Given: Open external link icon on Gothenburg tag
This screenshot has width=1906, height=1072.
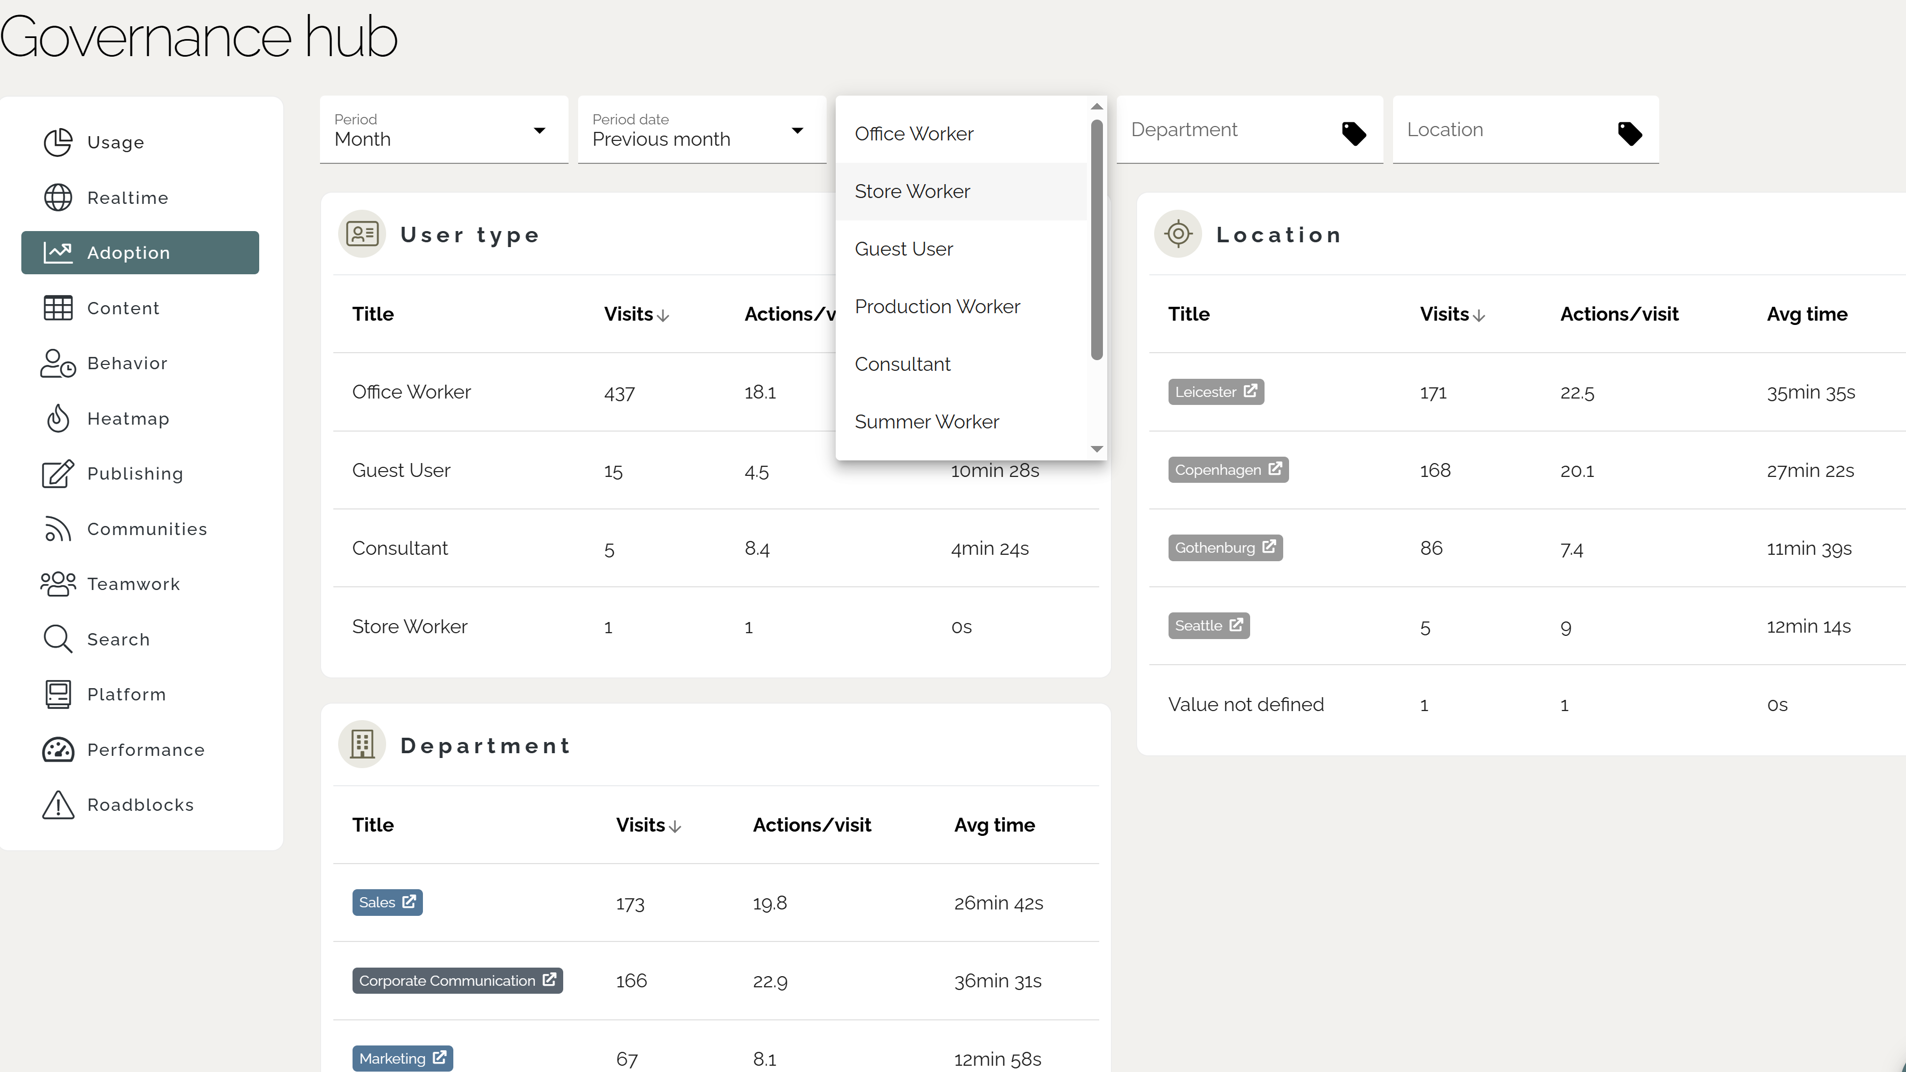Looking at the screenshot, I should (x=1269, y=547).
